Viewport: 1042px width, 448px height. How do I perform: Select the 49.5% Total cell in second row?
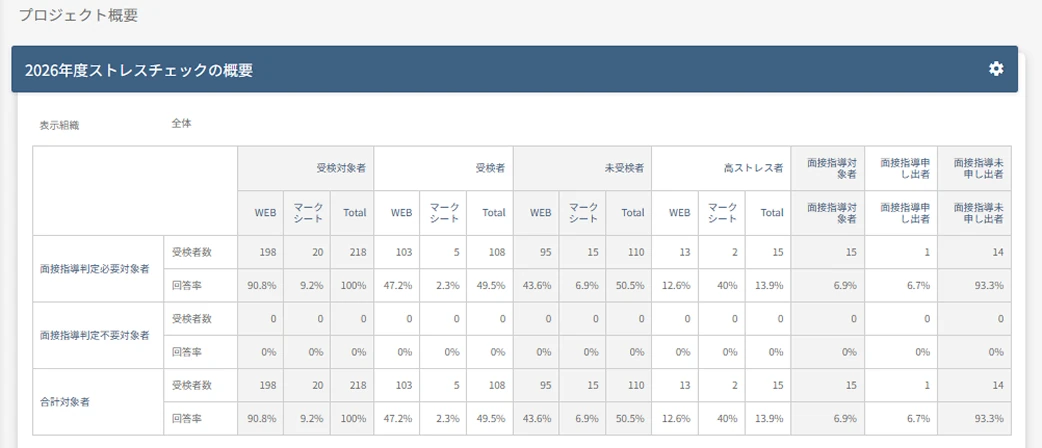(x=490, y=286)
